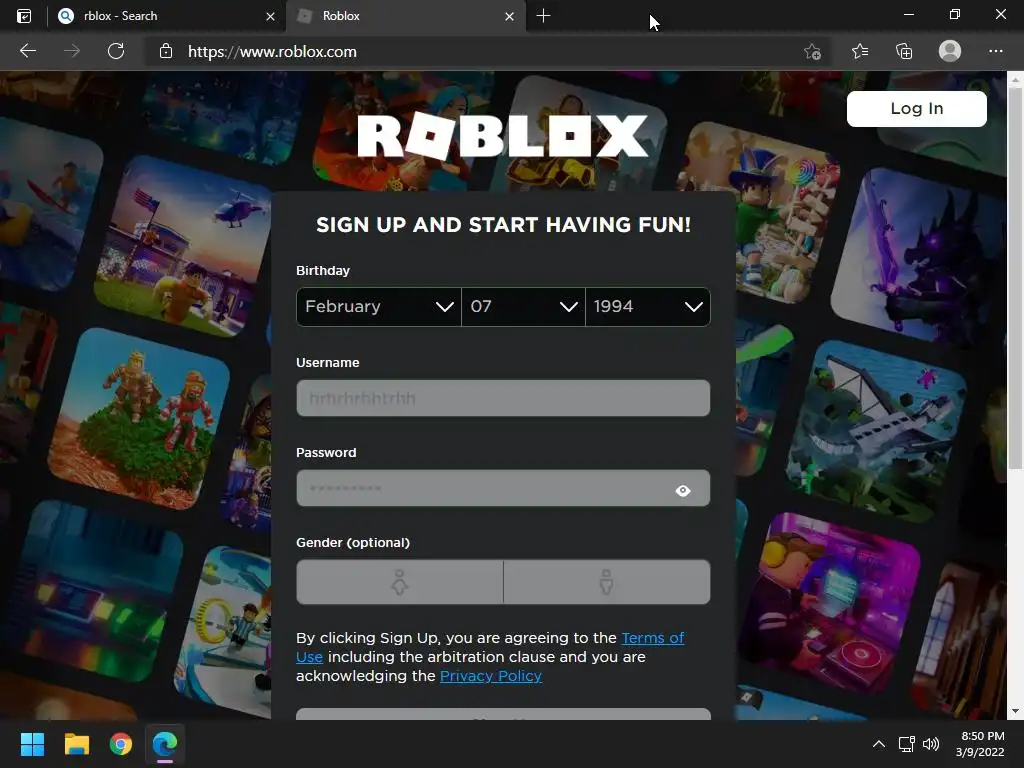Image resolution: width=1024 pixels, height=768 pixels.
Task: Click the scrollbar down arrow
Action: pyautogui.click(x=1015, y=711)
